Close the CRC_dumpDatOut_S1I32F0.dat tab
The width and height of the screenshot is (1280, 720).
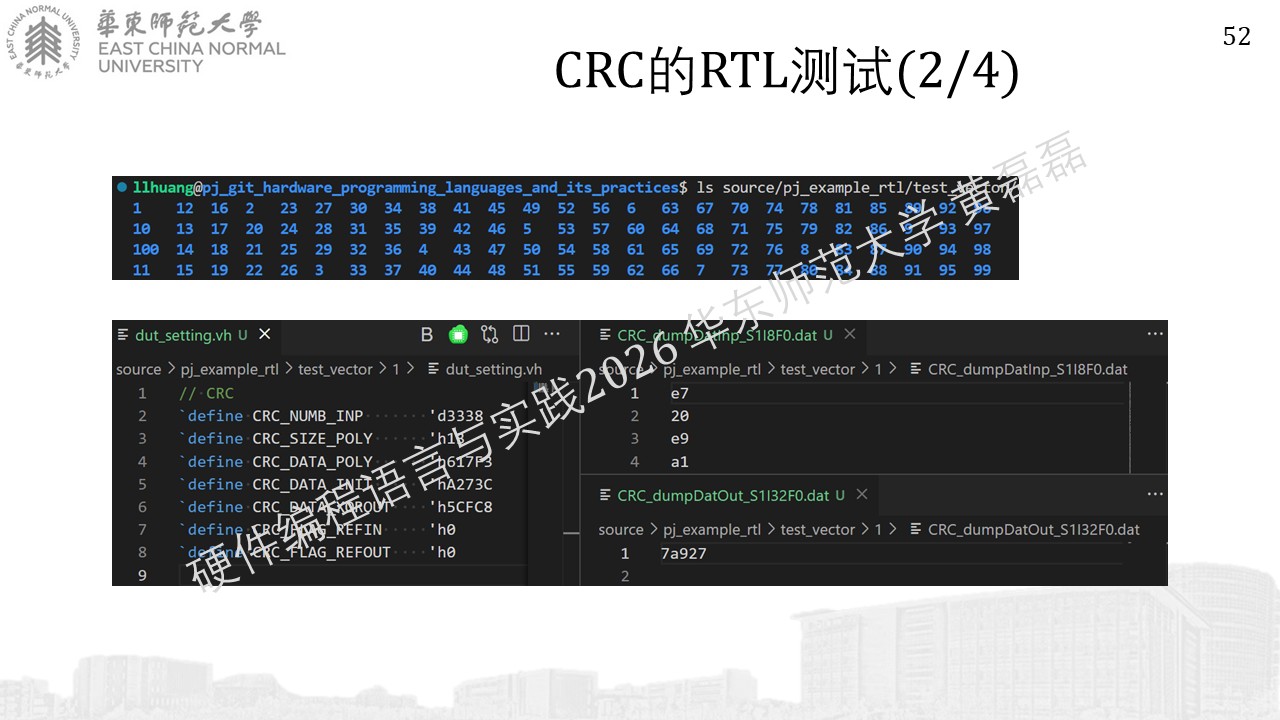point(862,495)
